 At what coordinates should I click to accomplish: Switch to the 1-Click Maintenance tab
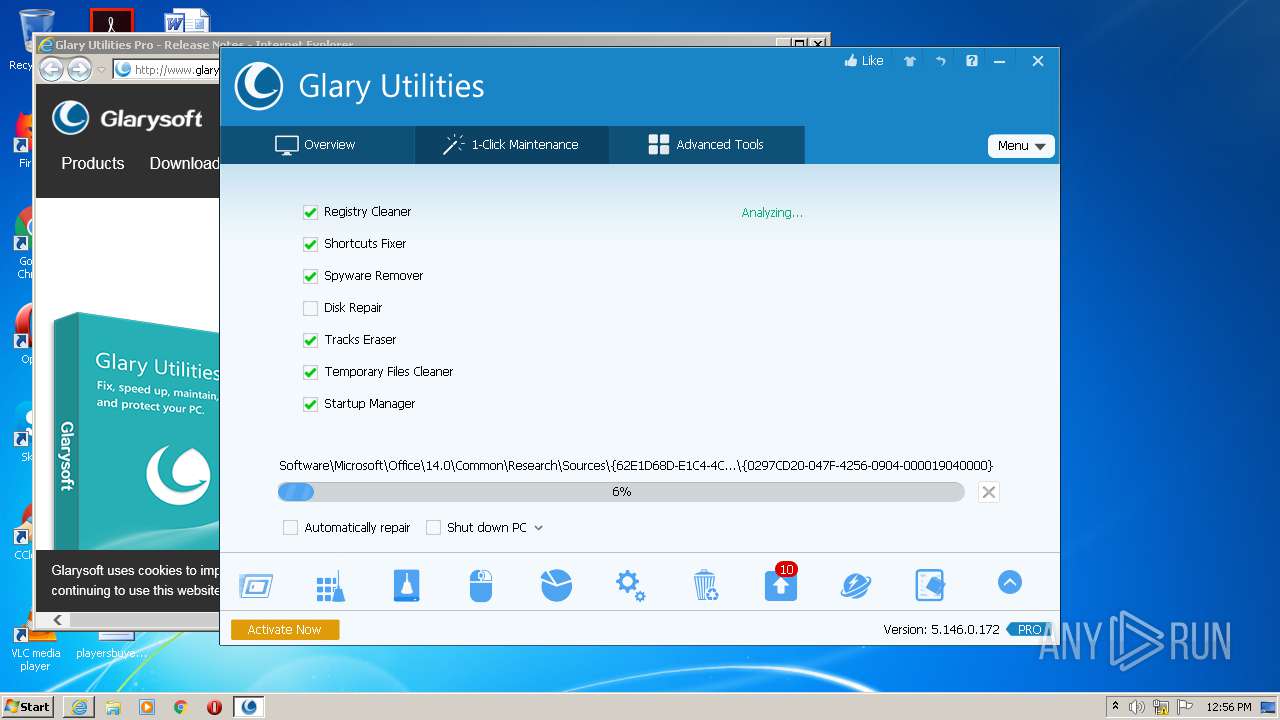tap(511, 145)
